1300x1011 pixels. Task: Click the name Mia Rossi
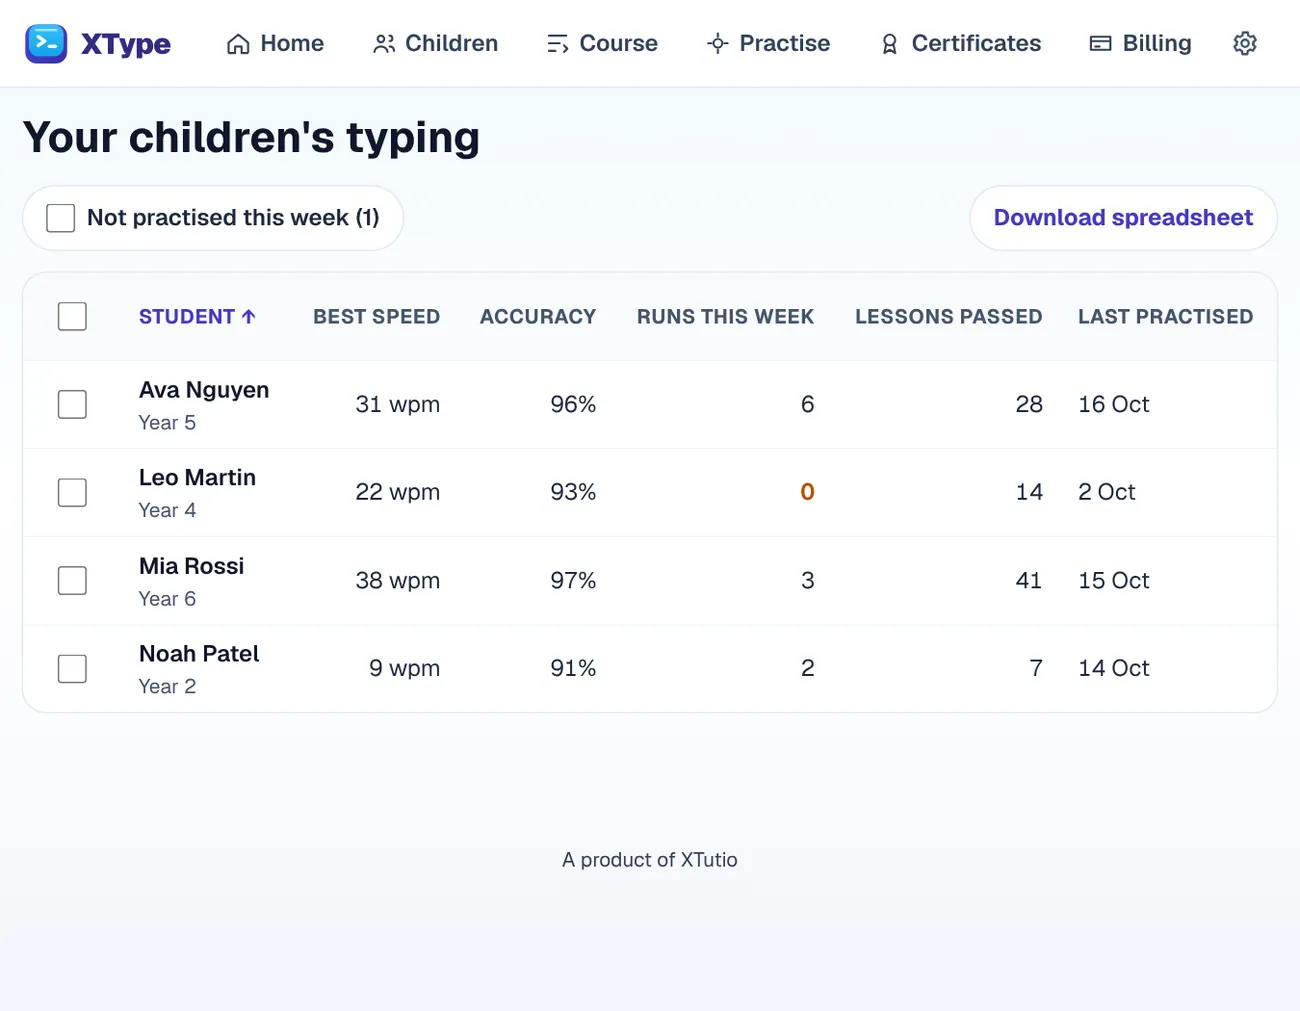coord(191,566)
